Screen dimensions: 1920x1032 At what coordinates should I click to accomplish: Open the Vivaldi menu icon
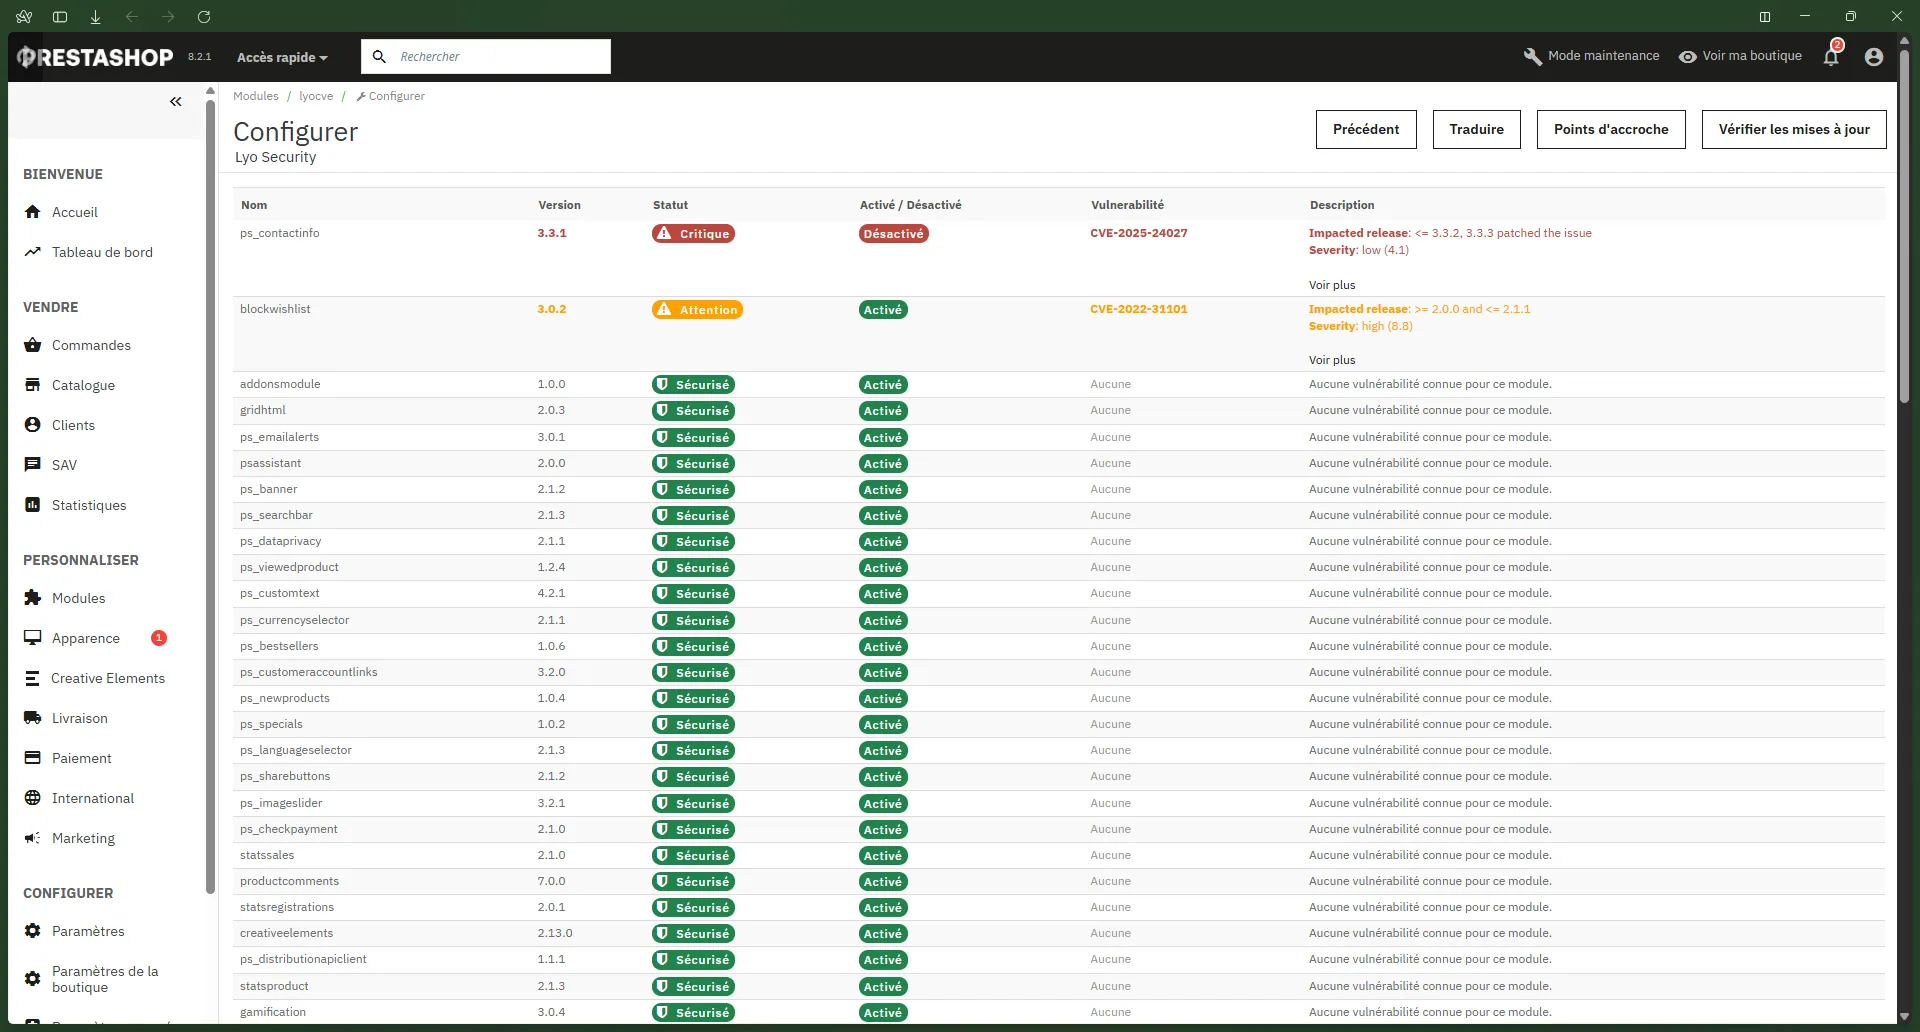[24, 17]
